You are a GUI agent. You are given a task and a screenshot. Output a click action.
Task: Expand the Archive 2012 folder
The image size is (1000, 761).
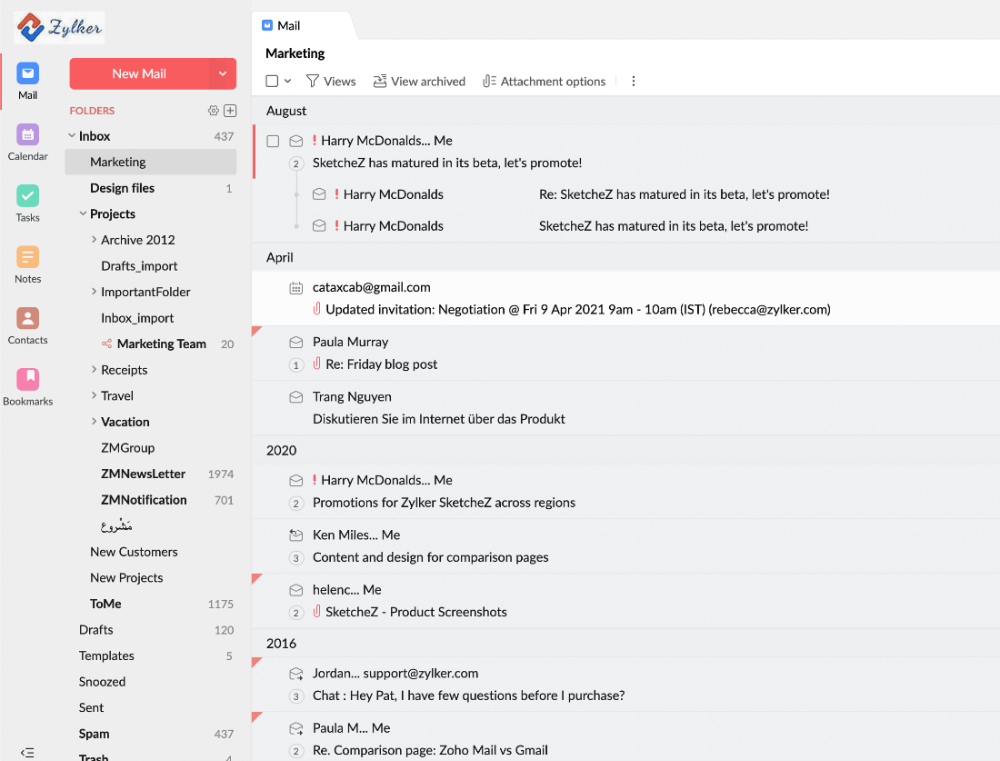pos(94,240)
